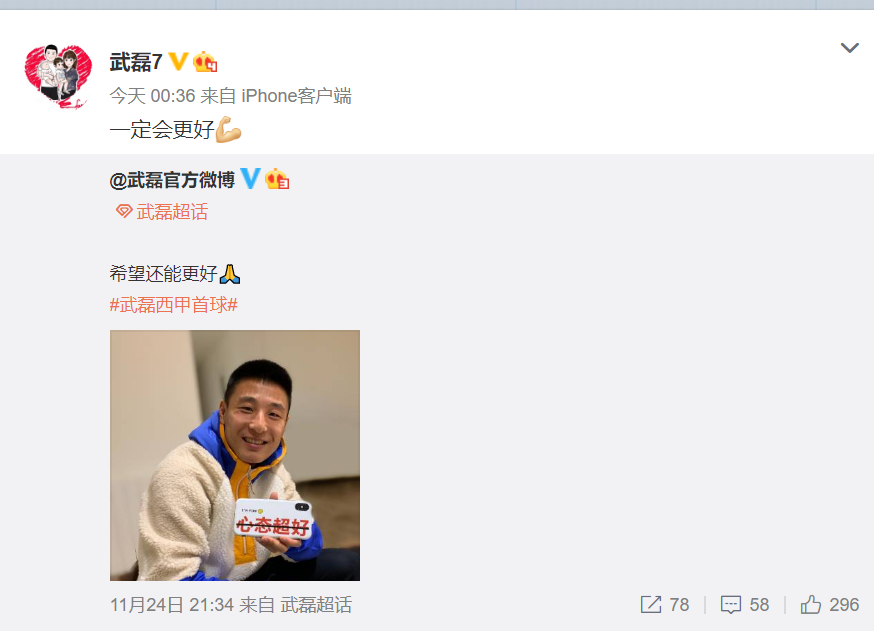Open the 武磊7 username link

click(136, 62)
